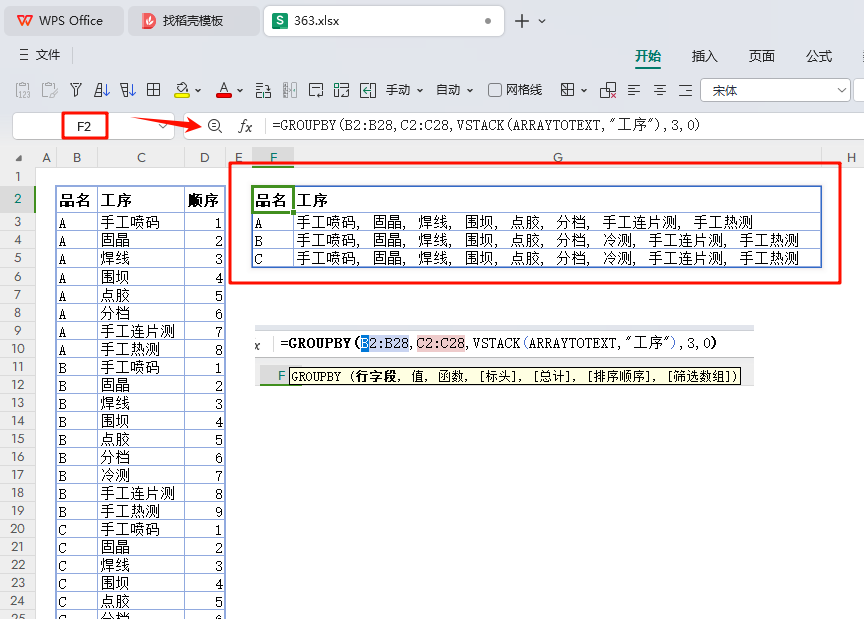Open the filter funnel tool
864x619 pixels.
pos(76,90)
